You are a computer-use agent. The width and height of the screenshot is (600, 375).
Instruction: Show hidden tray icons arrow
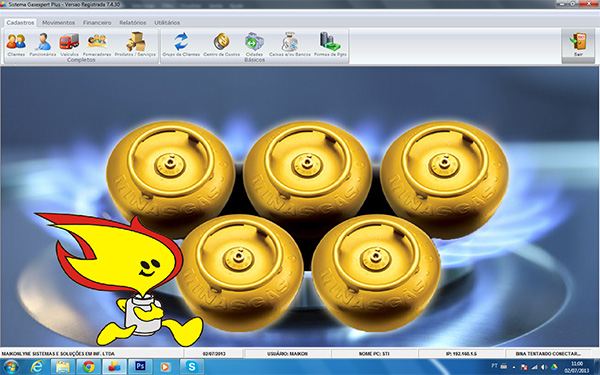click(514, 367)
